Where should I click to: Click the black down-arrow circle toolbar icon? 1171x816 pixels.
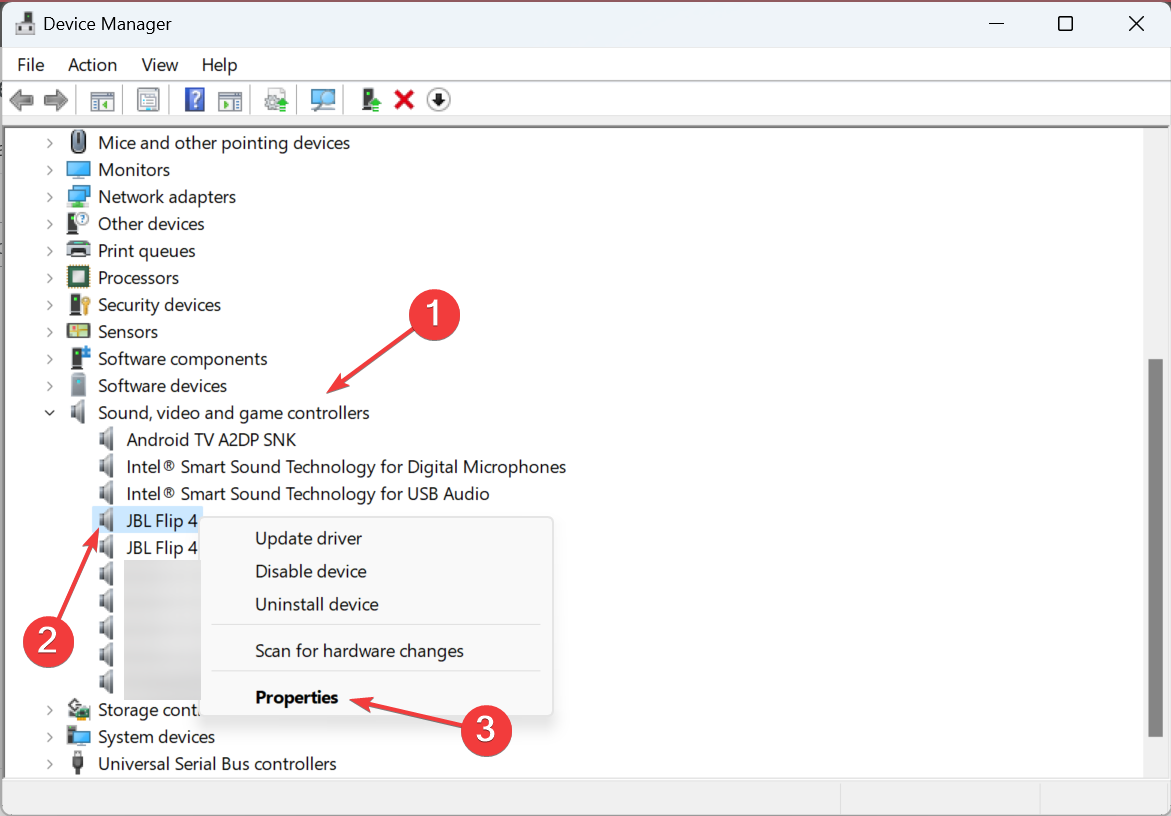click(x=438, y=100)
